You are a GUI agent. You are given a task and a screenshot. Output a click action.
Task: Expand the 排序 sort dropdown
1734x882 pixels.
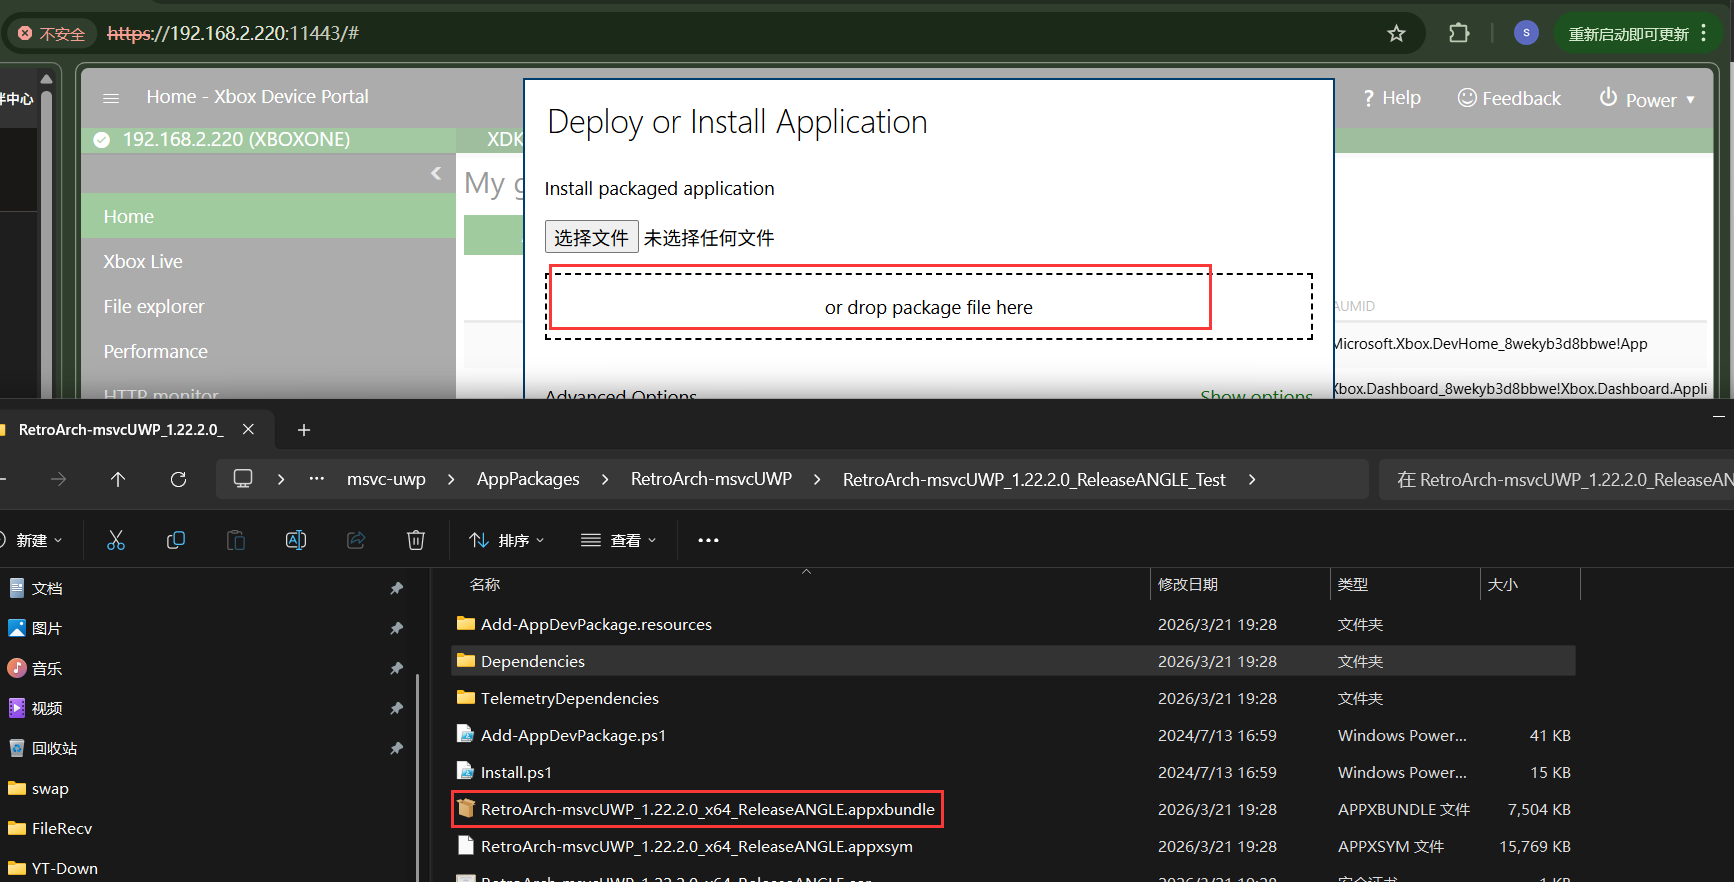pos(507,540)
